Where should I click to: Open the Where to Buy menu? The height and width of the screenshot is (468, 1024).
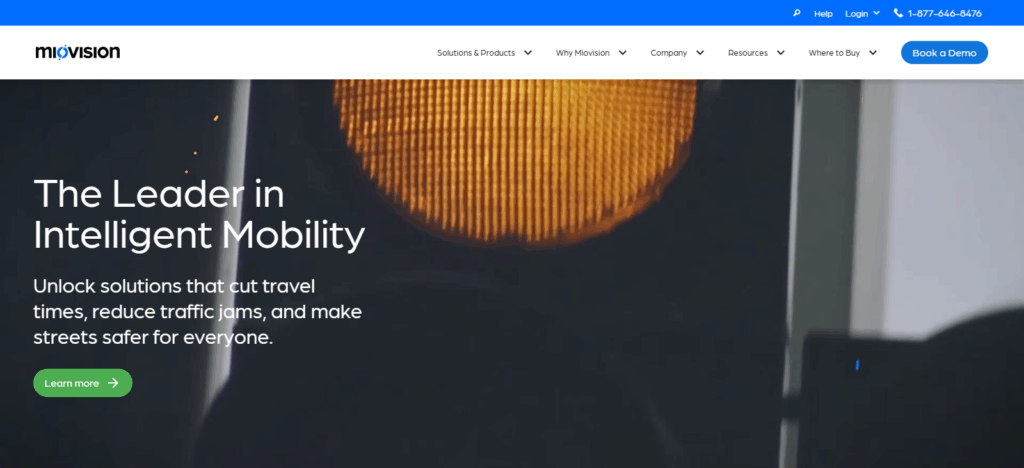click(834, 53)
